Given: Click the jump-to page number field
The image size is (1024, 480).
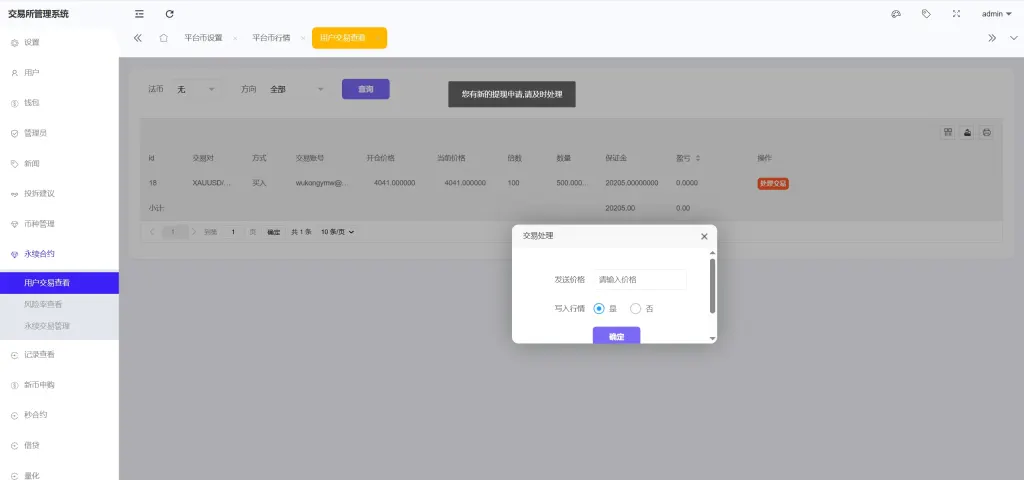Looking at the screenshot, I should click(x=233, y=232).
